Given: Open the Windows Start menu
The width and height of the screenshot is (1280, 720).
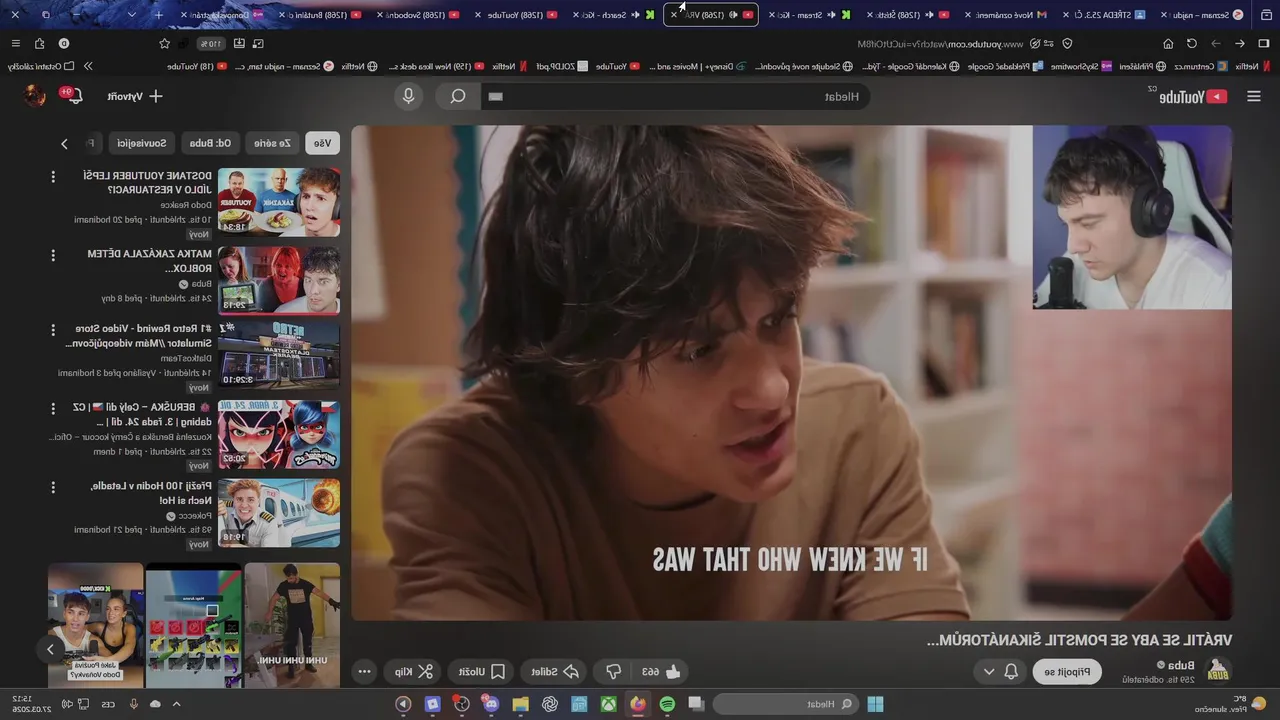Looking at the screenshot, I should (875, 704).
